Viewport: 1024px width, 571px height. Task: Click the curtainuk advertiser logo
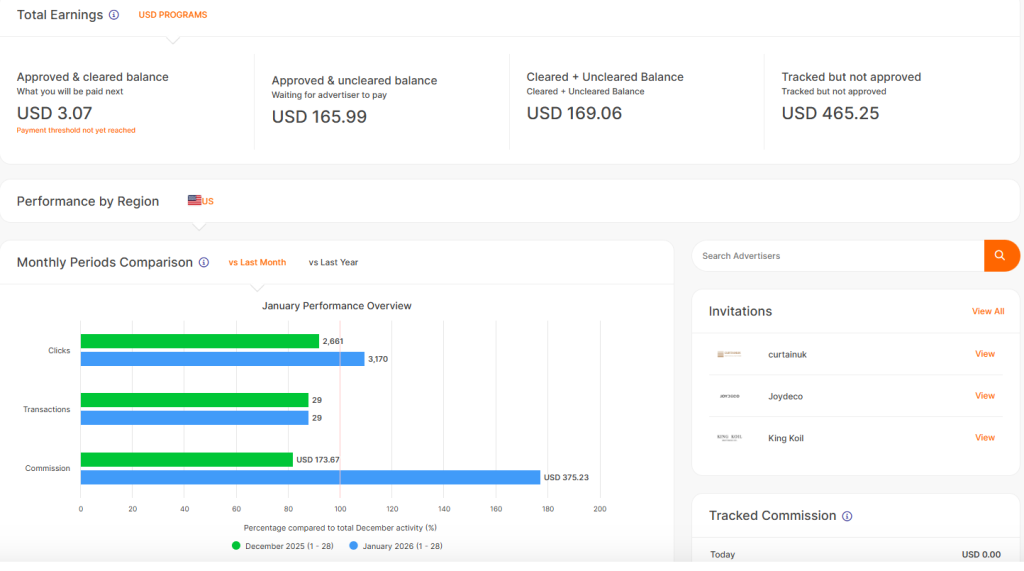coord(729,354)
